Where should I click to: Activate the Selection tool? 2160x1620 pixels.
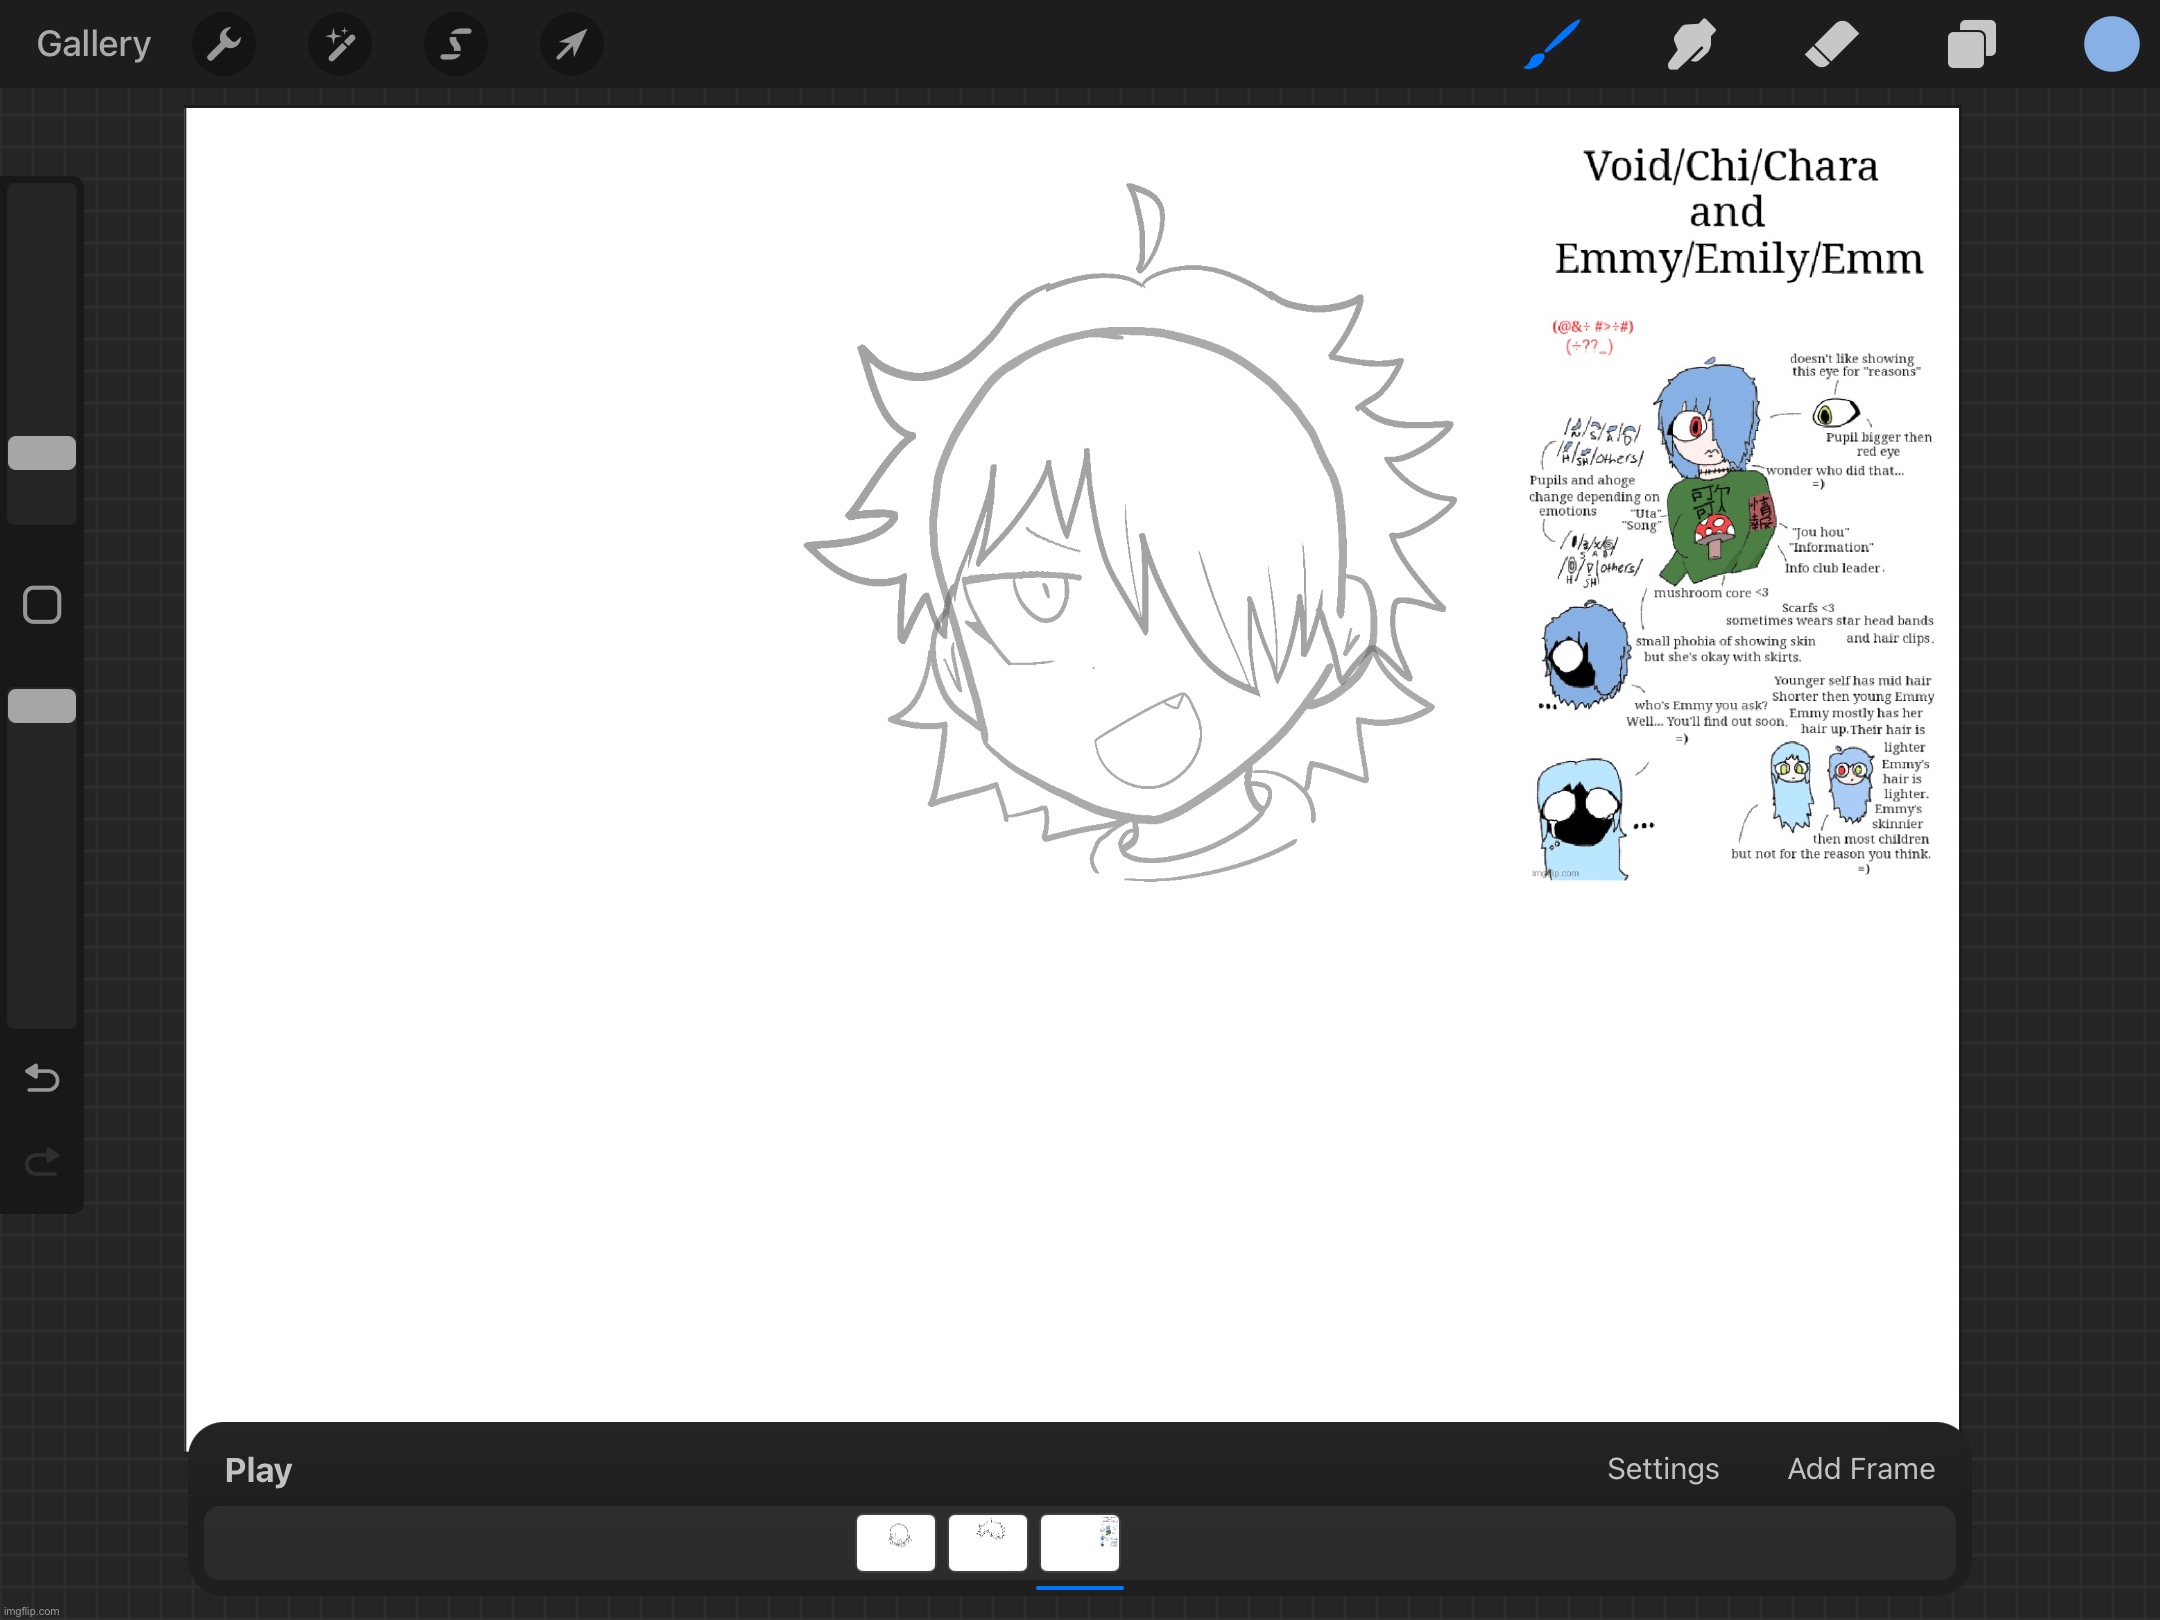tap(456, 44)
